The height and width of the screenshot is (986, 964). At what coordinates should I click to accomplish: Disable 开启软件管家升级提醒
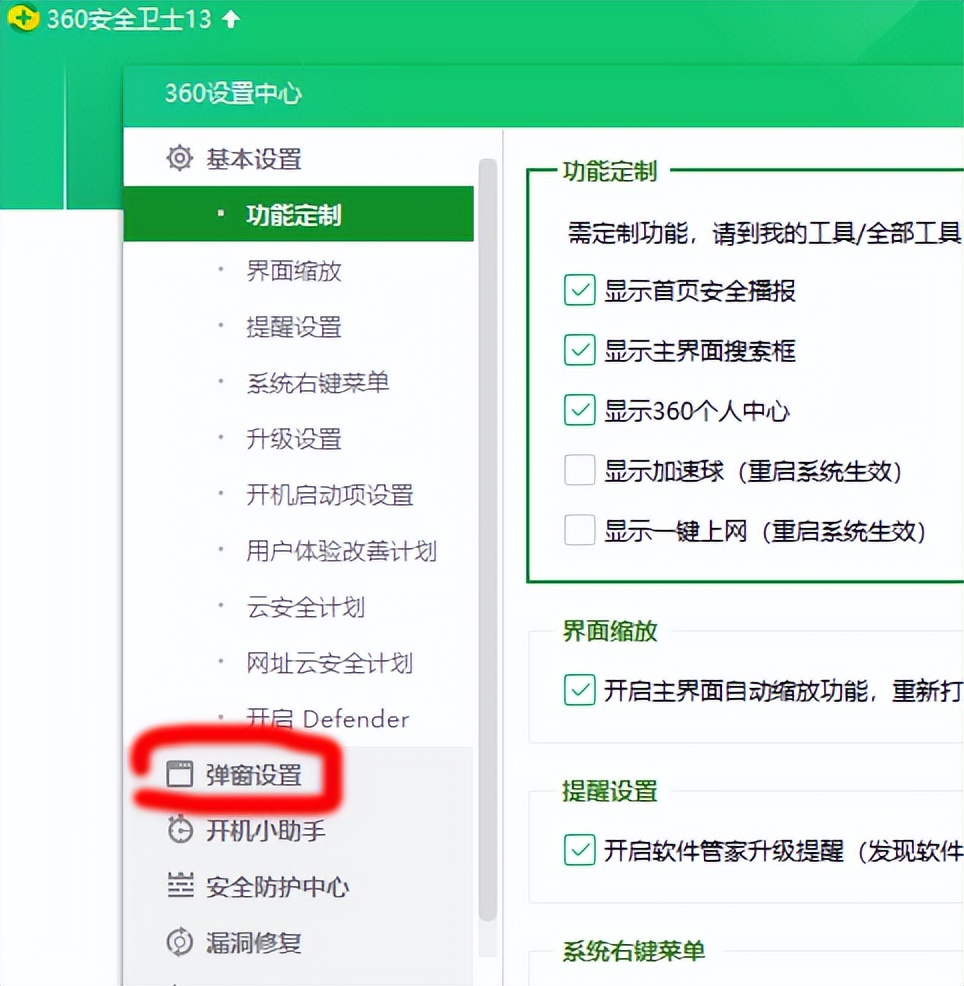point(579,851)
